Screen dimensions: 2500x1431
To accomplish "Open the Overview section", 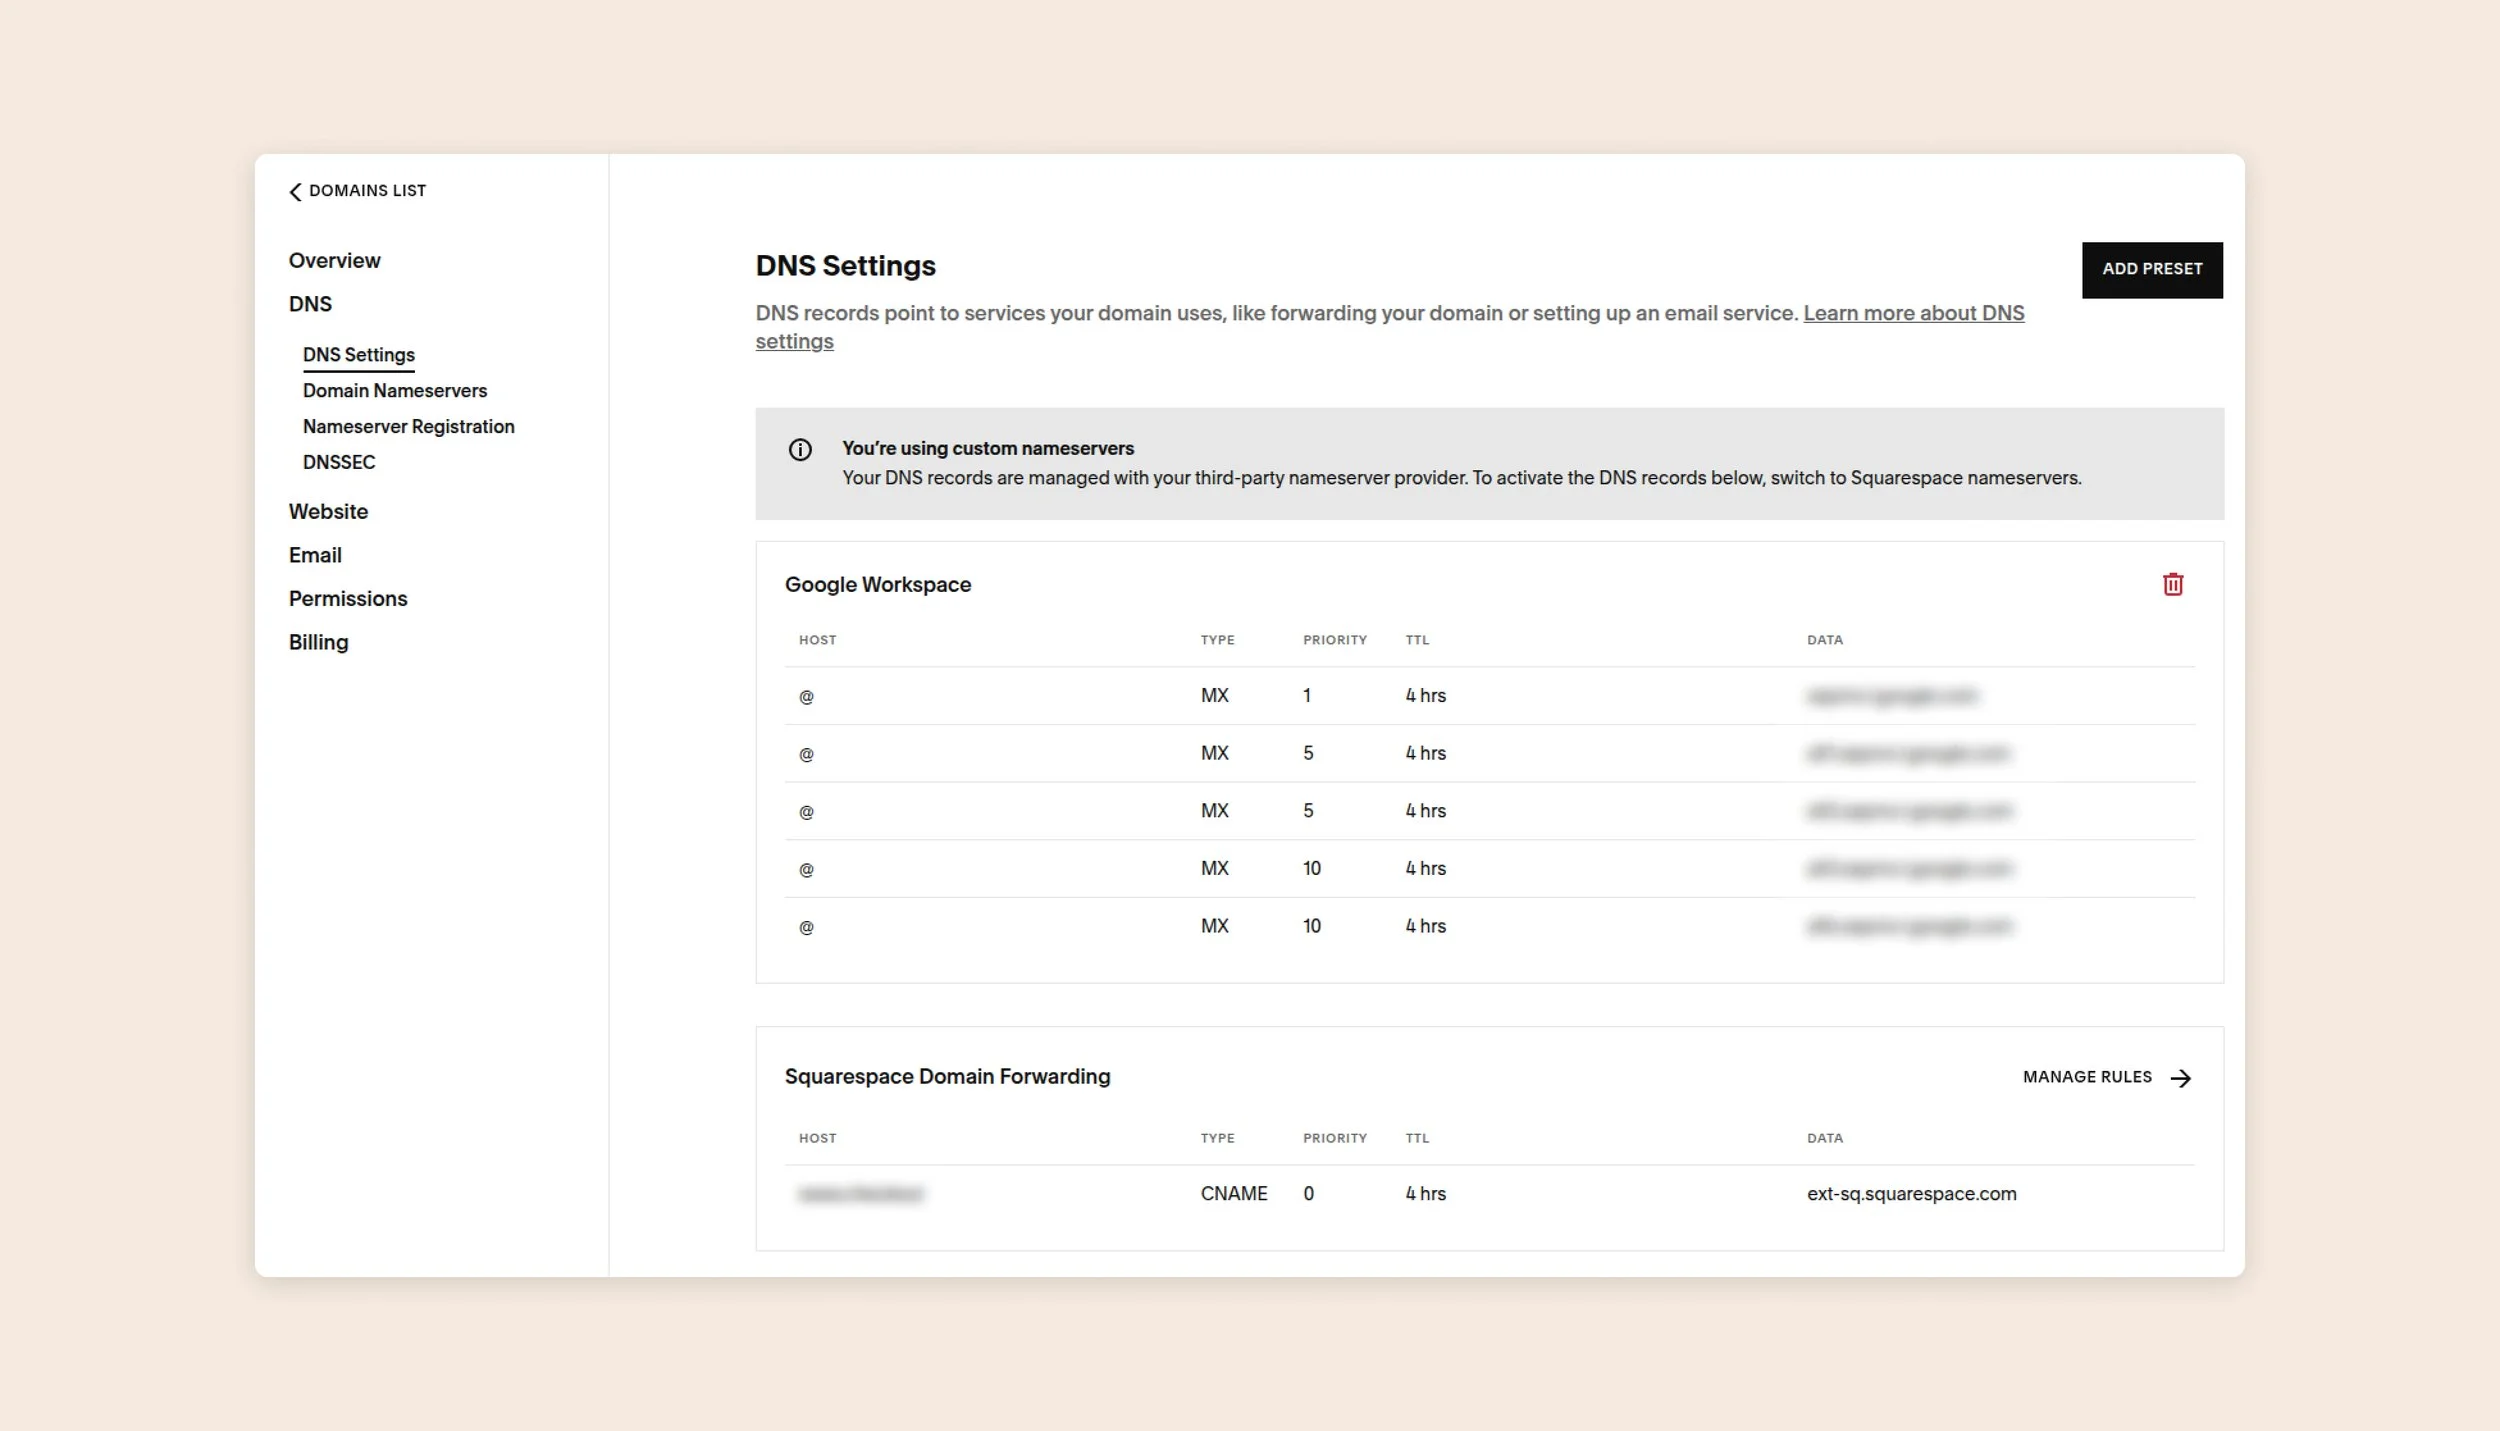I will 334,260.
